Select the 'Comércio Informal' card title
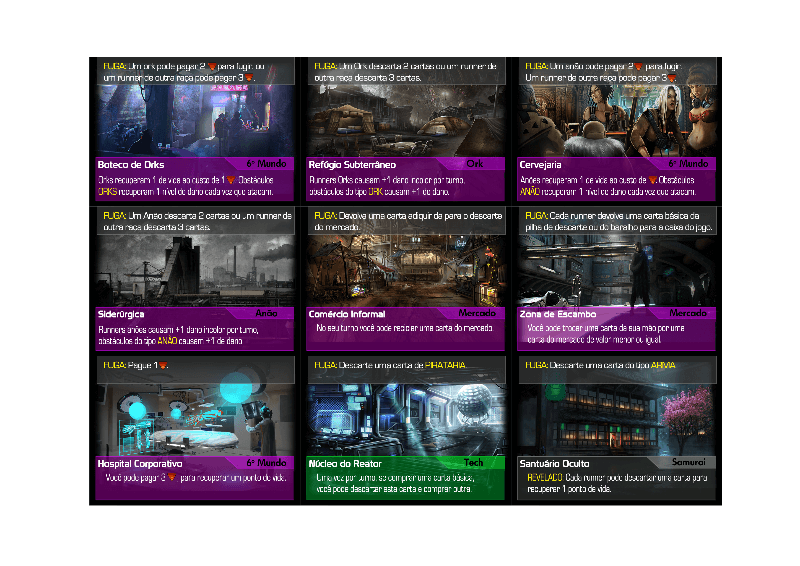The image size is (800, 566). pyautogui.click(x=347, y=314)
